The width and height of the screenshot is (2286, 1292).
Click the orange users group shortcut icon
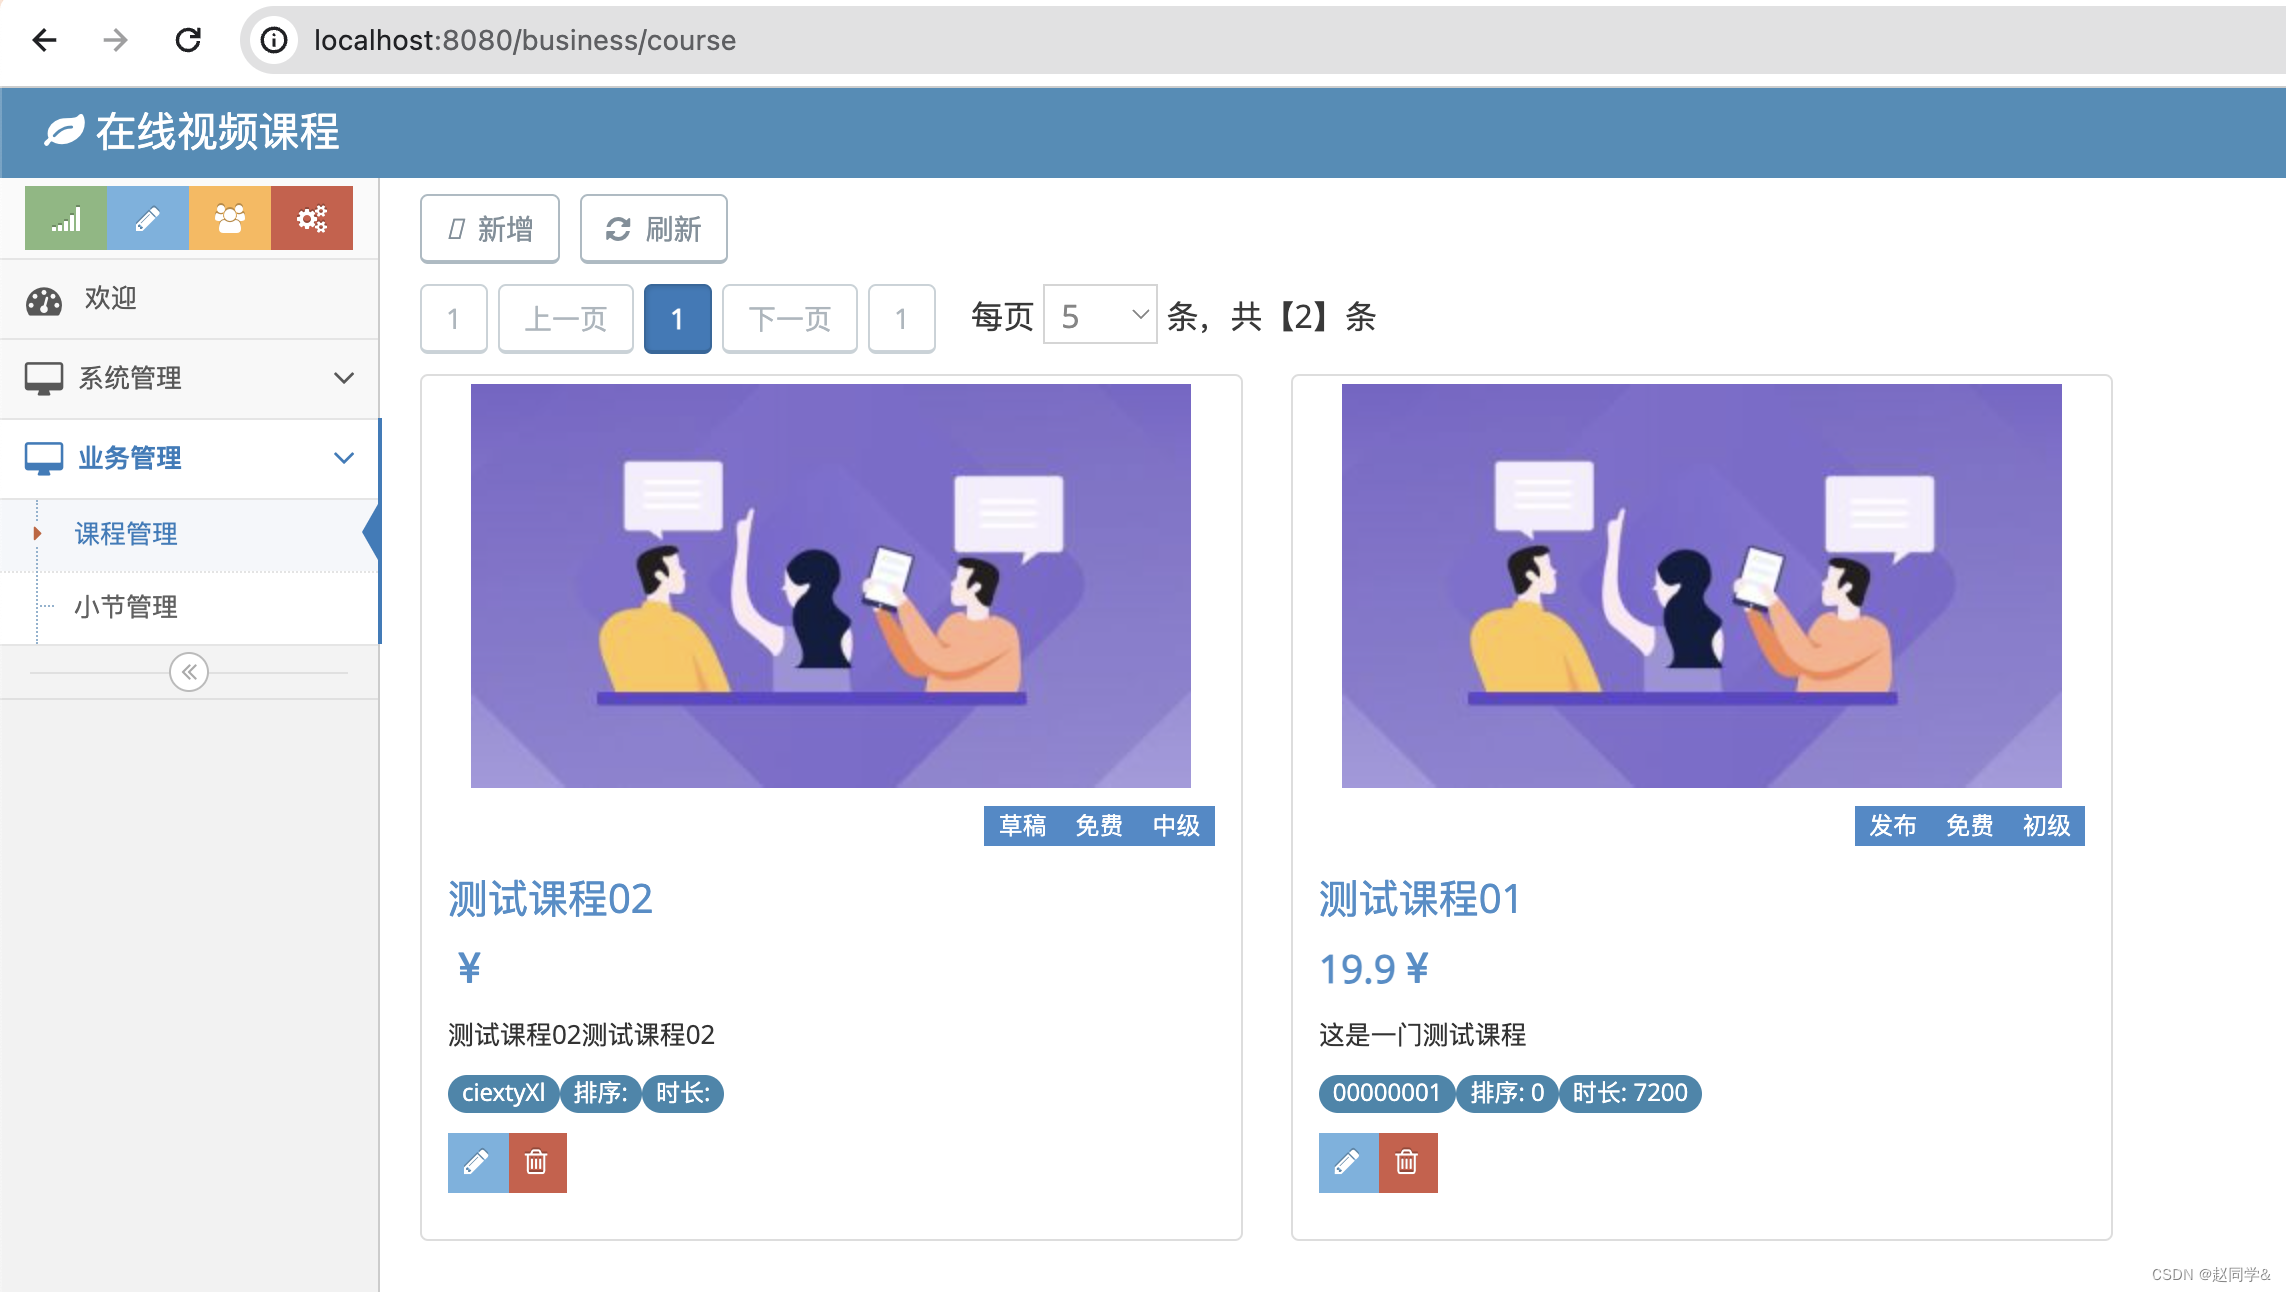pyautogui.click(x=230, y=218)
